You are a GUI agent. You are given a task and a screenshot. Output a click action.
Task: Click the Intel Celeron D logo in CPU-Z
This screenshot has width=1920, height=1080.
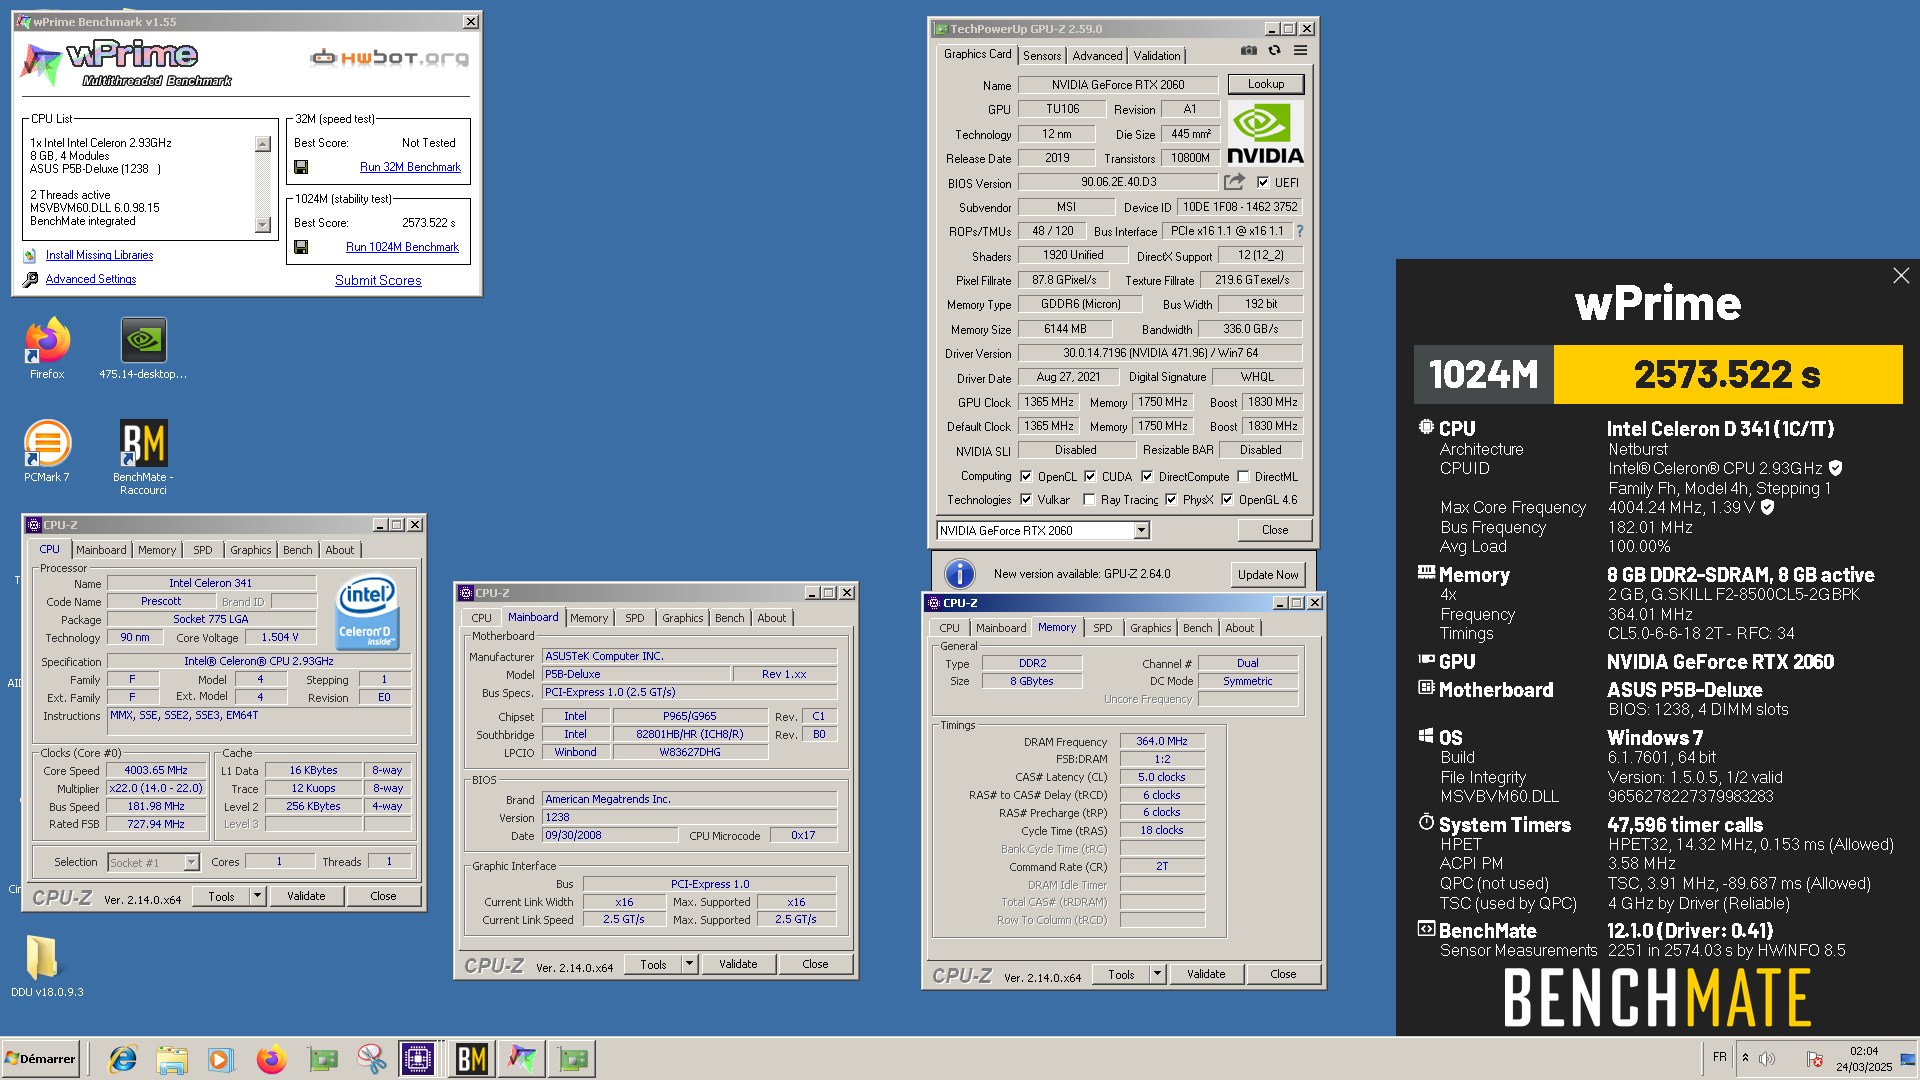pyautogui.click(x=367, y=611)
